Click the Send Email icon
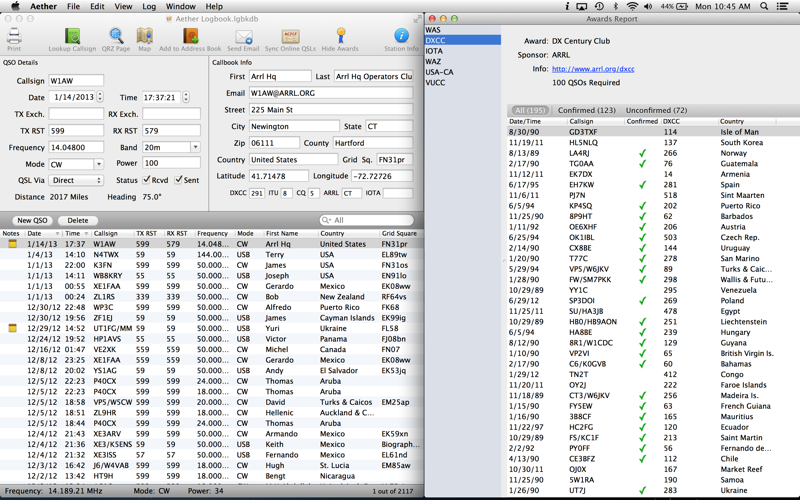 [x=243, y=38]
